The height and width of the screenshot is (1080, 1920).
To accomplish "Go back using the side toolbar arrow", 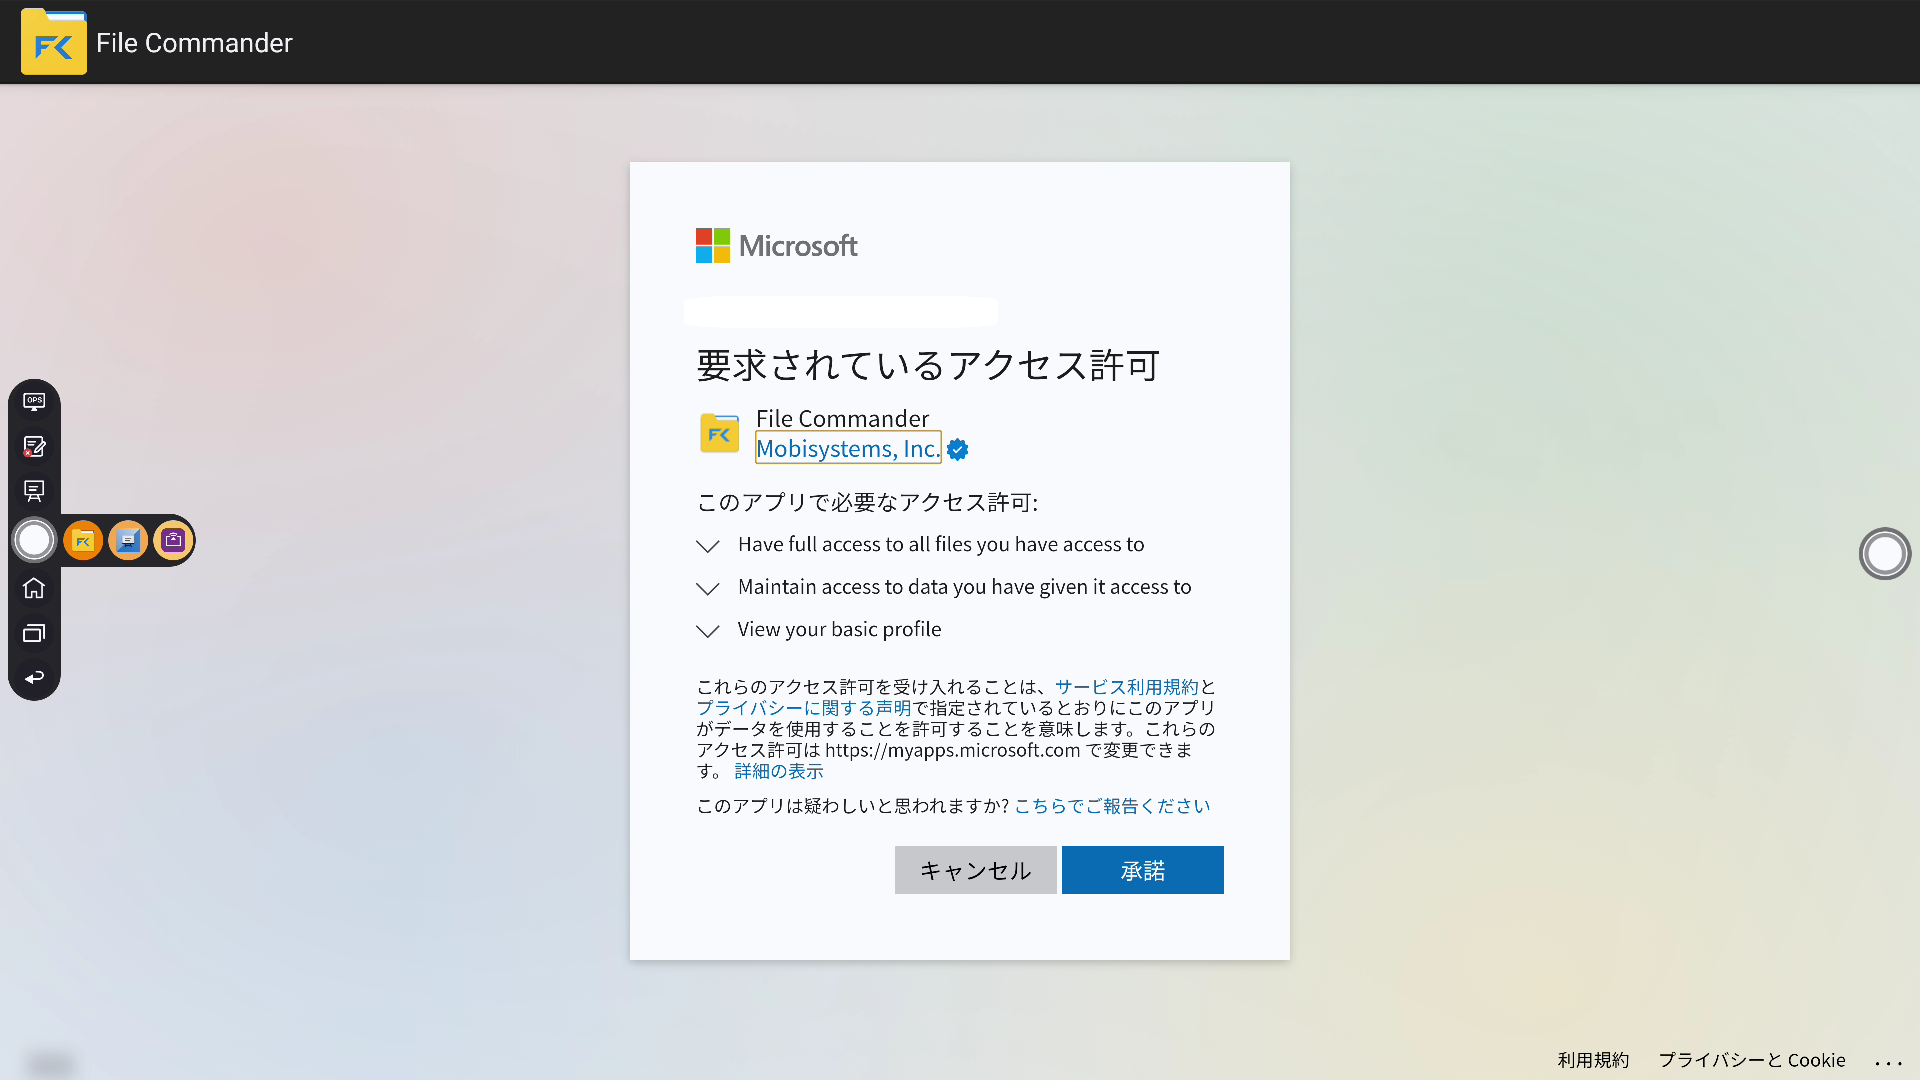I will tap(34, 677).
